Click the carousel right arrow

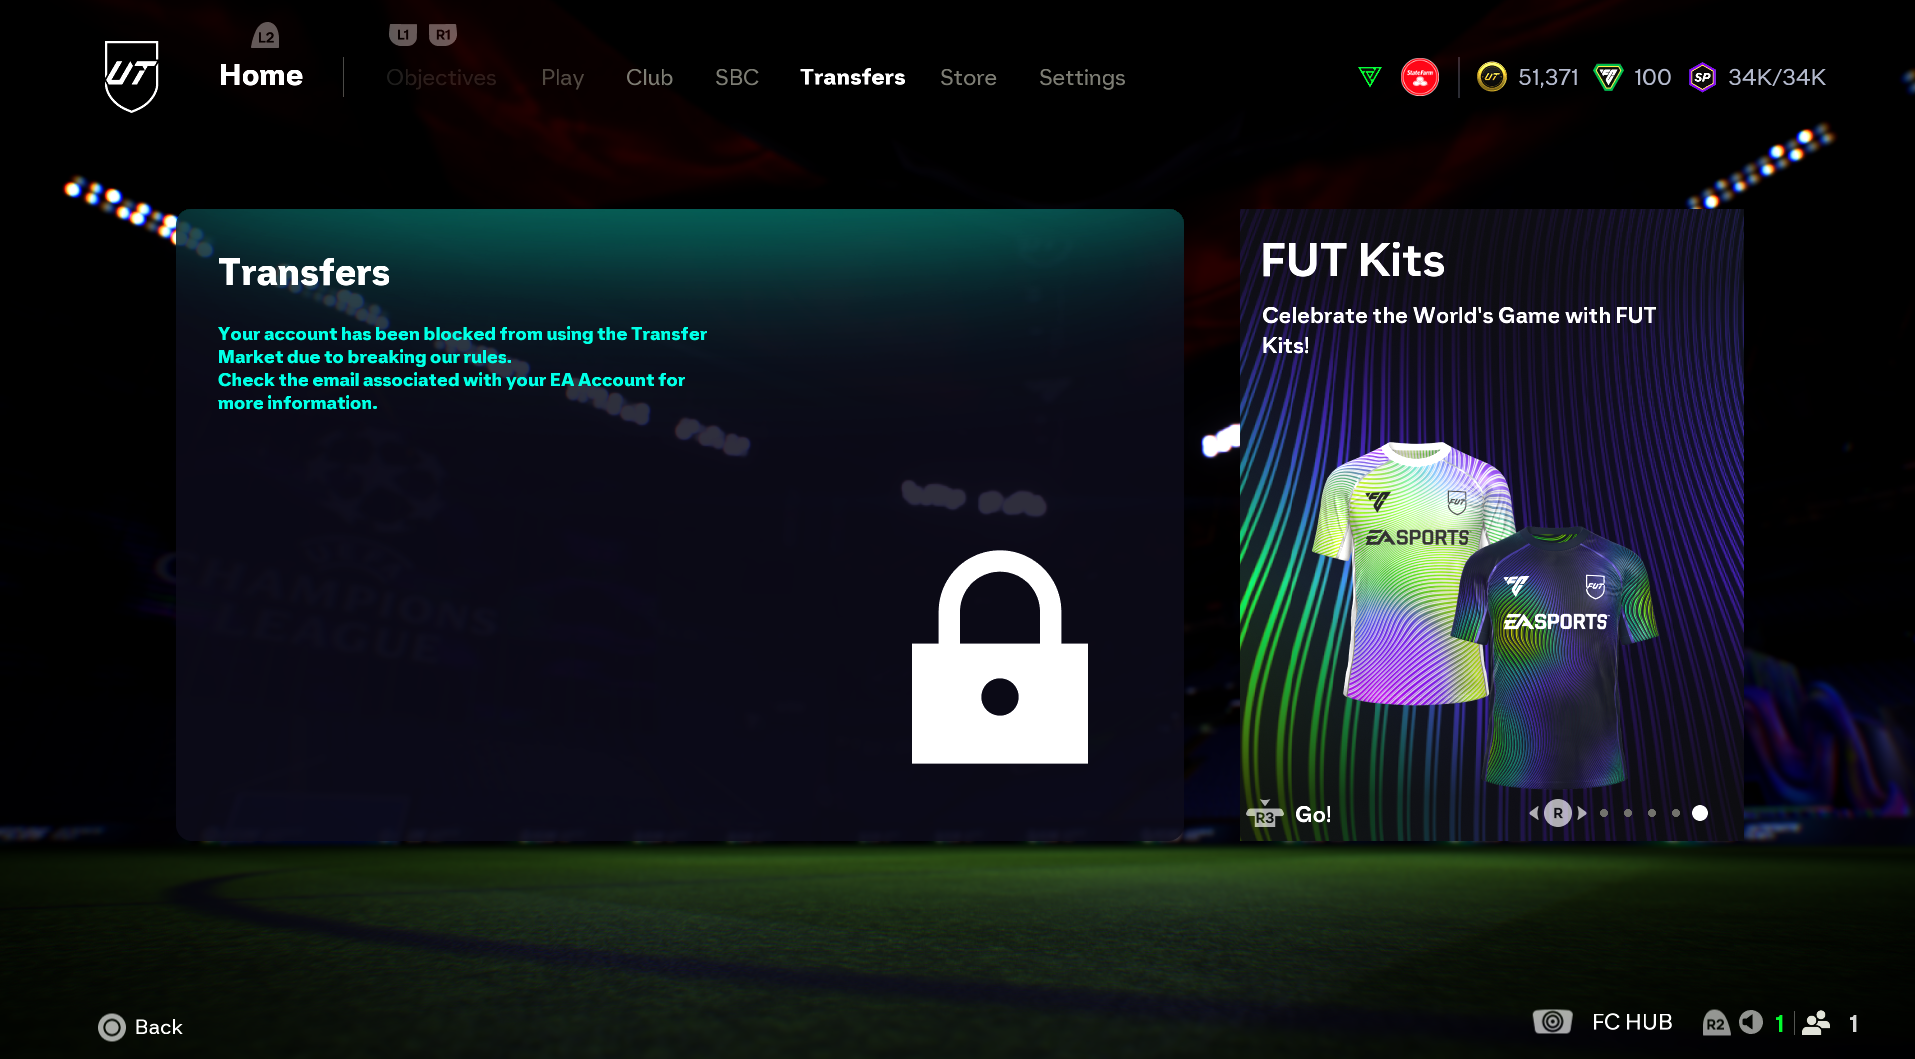[x=1582, y=813]
